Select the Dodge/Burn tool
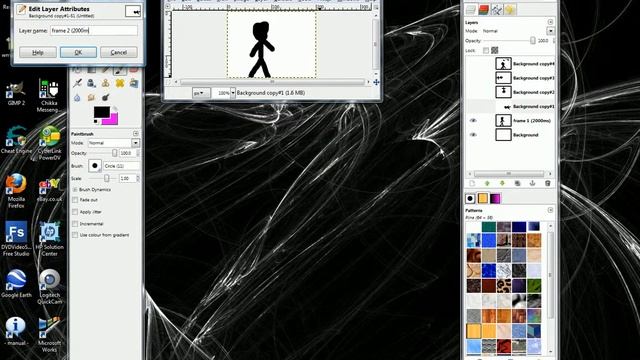This screenshot has height=360, width=640. pyautogui.click(x=106, y=98)
